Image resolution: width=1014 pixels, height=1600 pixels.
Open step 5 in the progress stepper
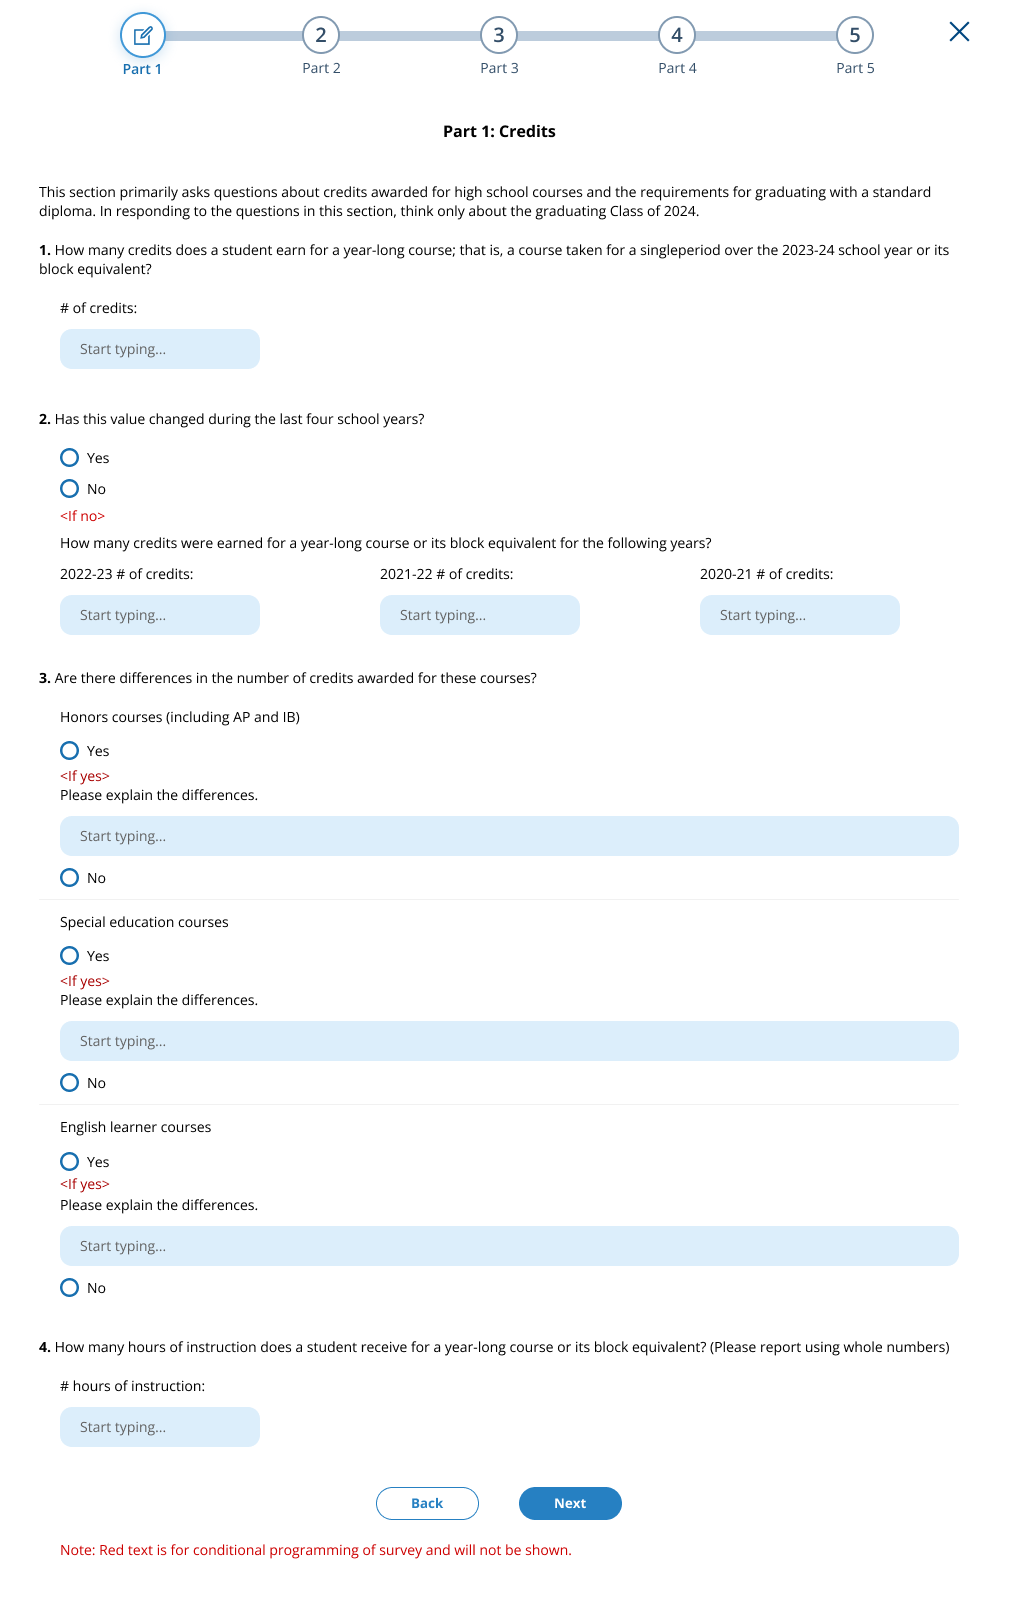855,36
